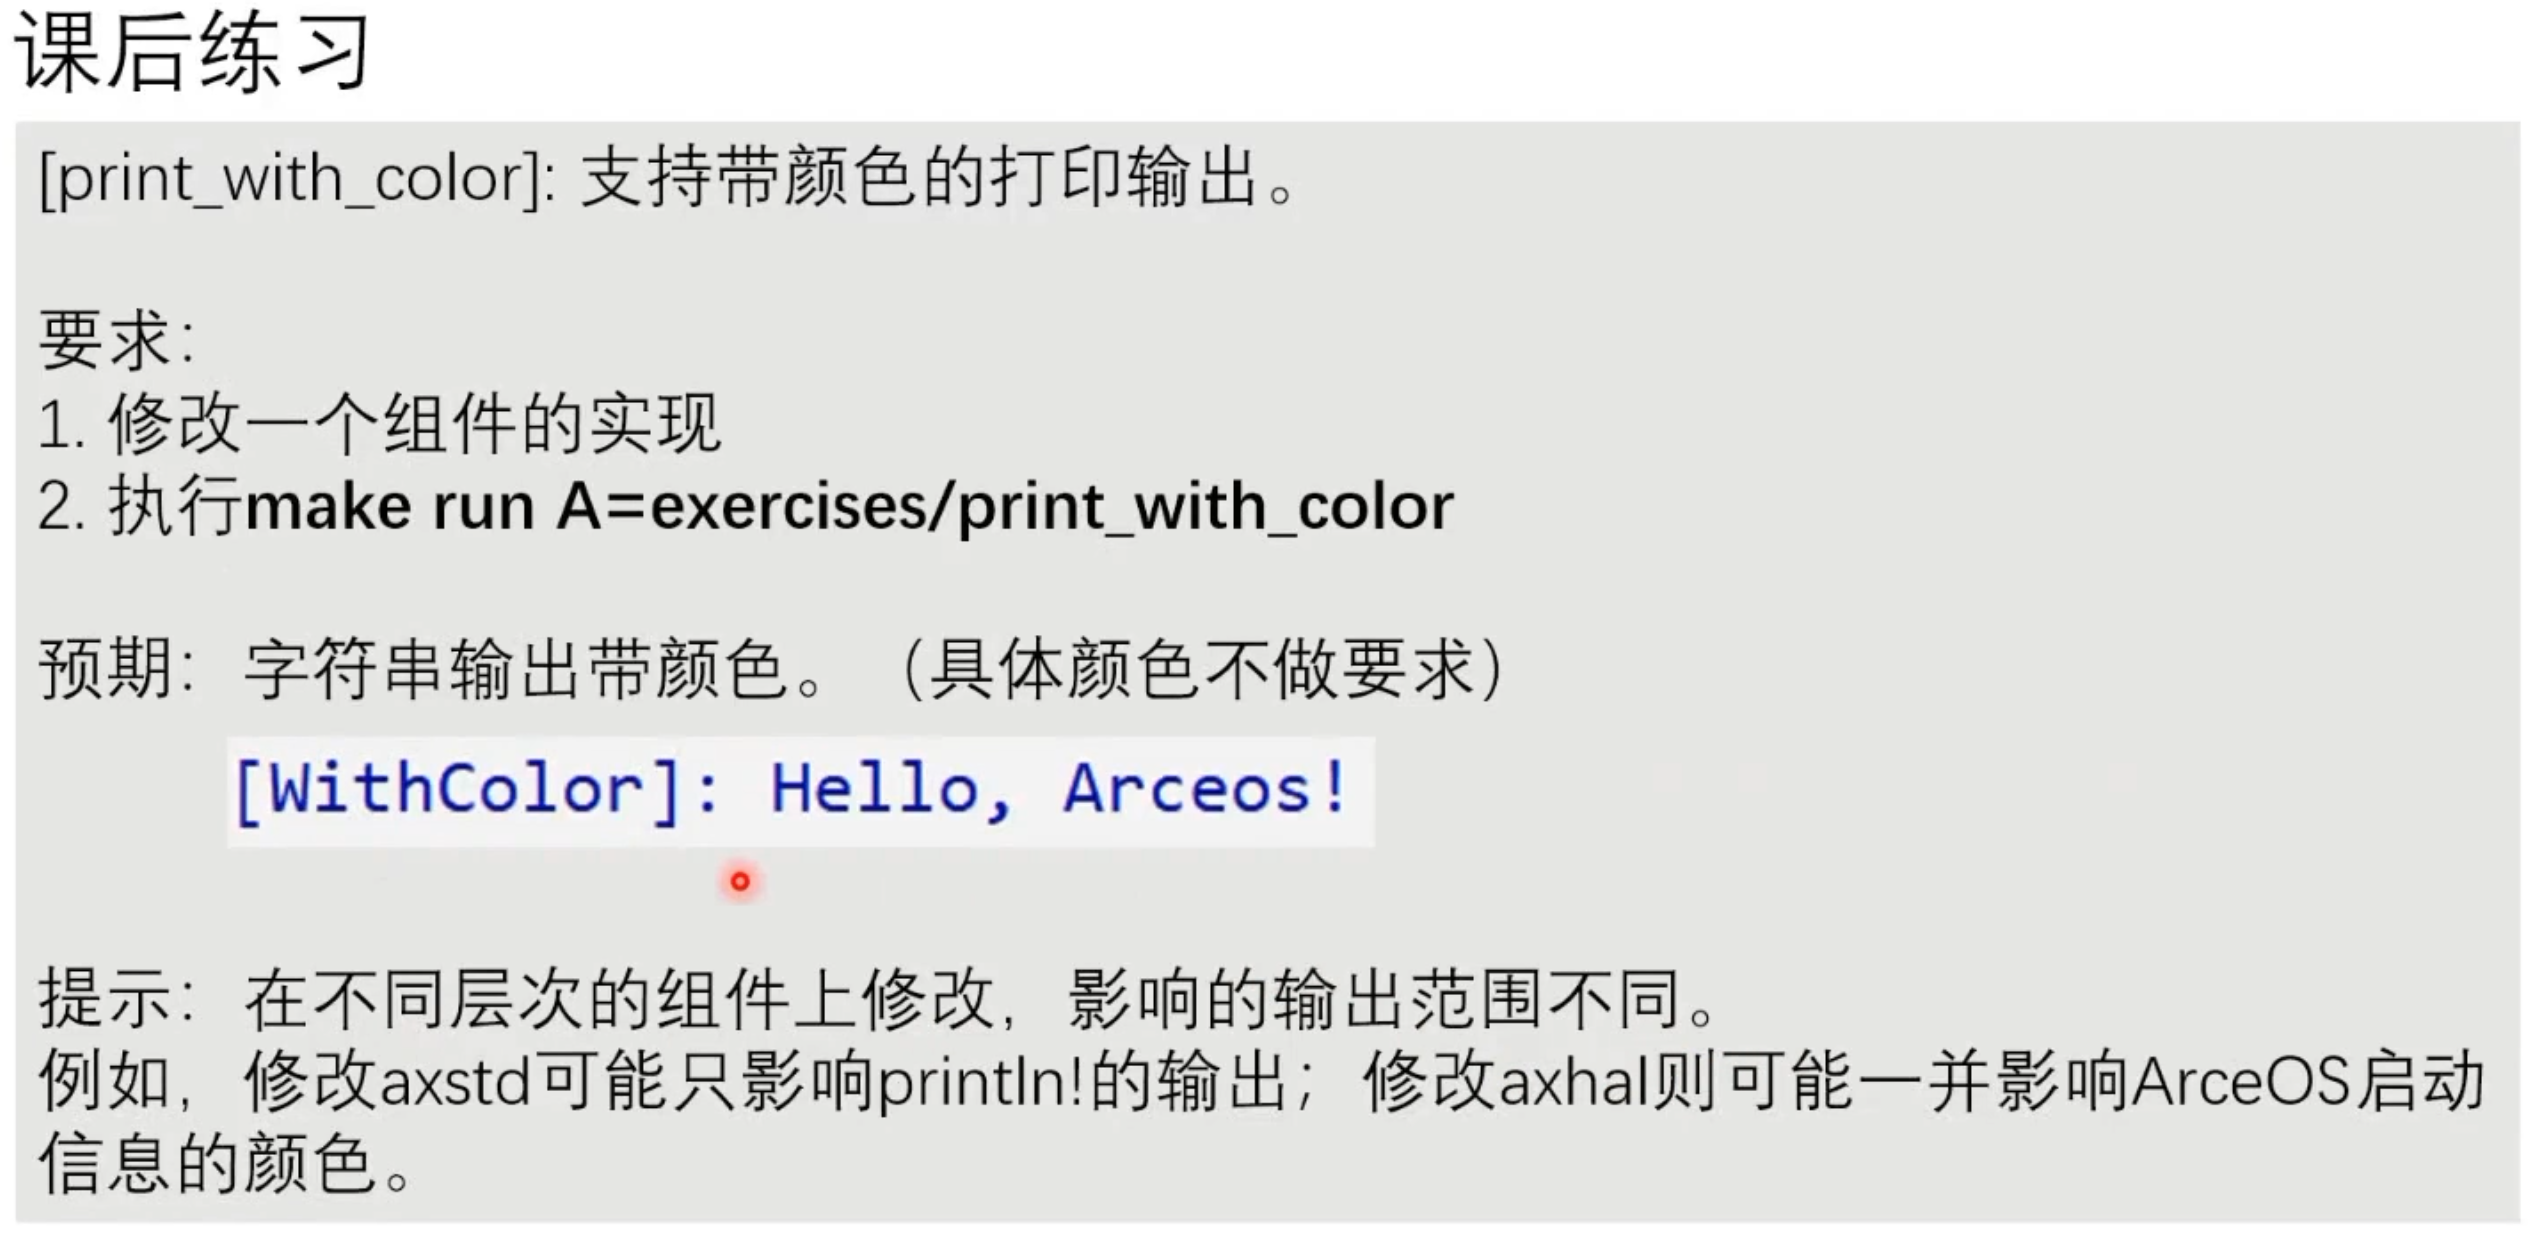
Task: Click the 预期 label
Action: click(107, 669)
